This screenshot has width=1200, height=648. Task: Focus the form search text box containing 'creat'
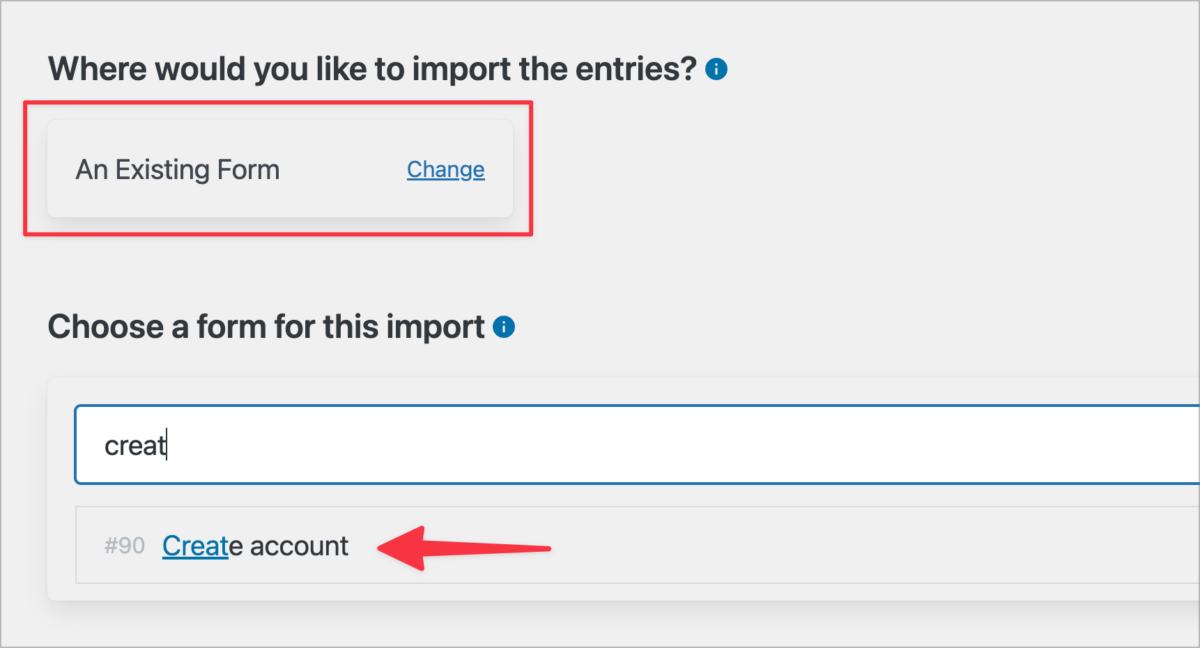coord(400,445)
